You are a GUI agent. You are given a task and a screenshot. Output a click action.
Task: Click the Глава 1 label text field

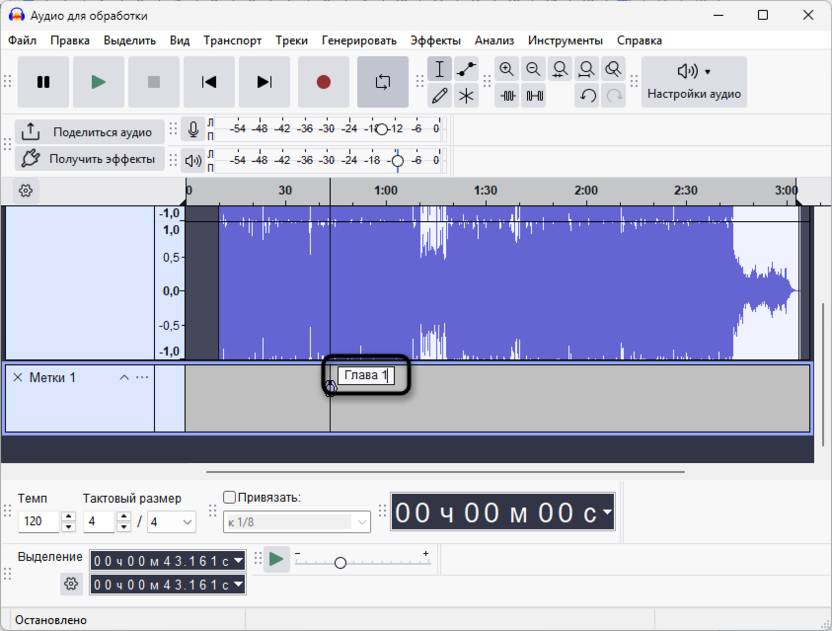click(x=365, y=376)
